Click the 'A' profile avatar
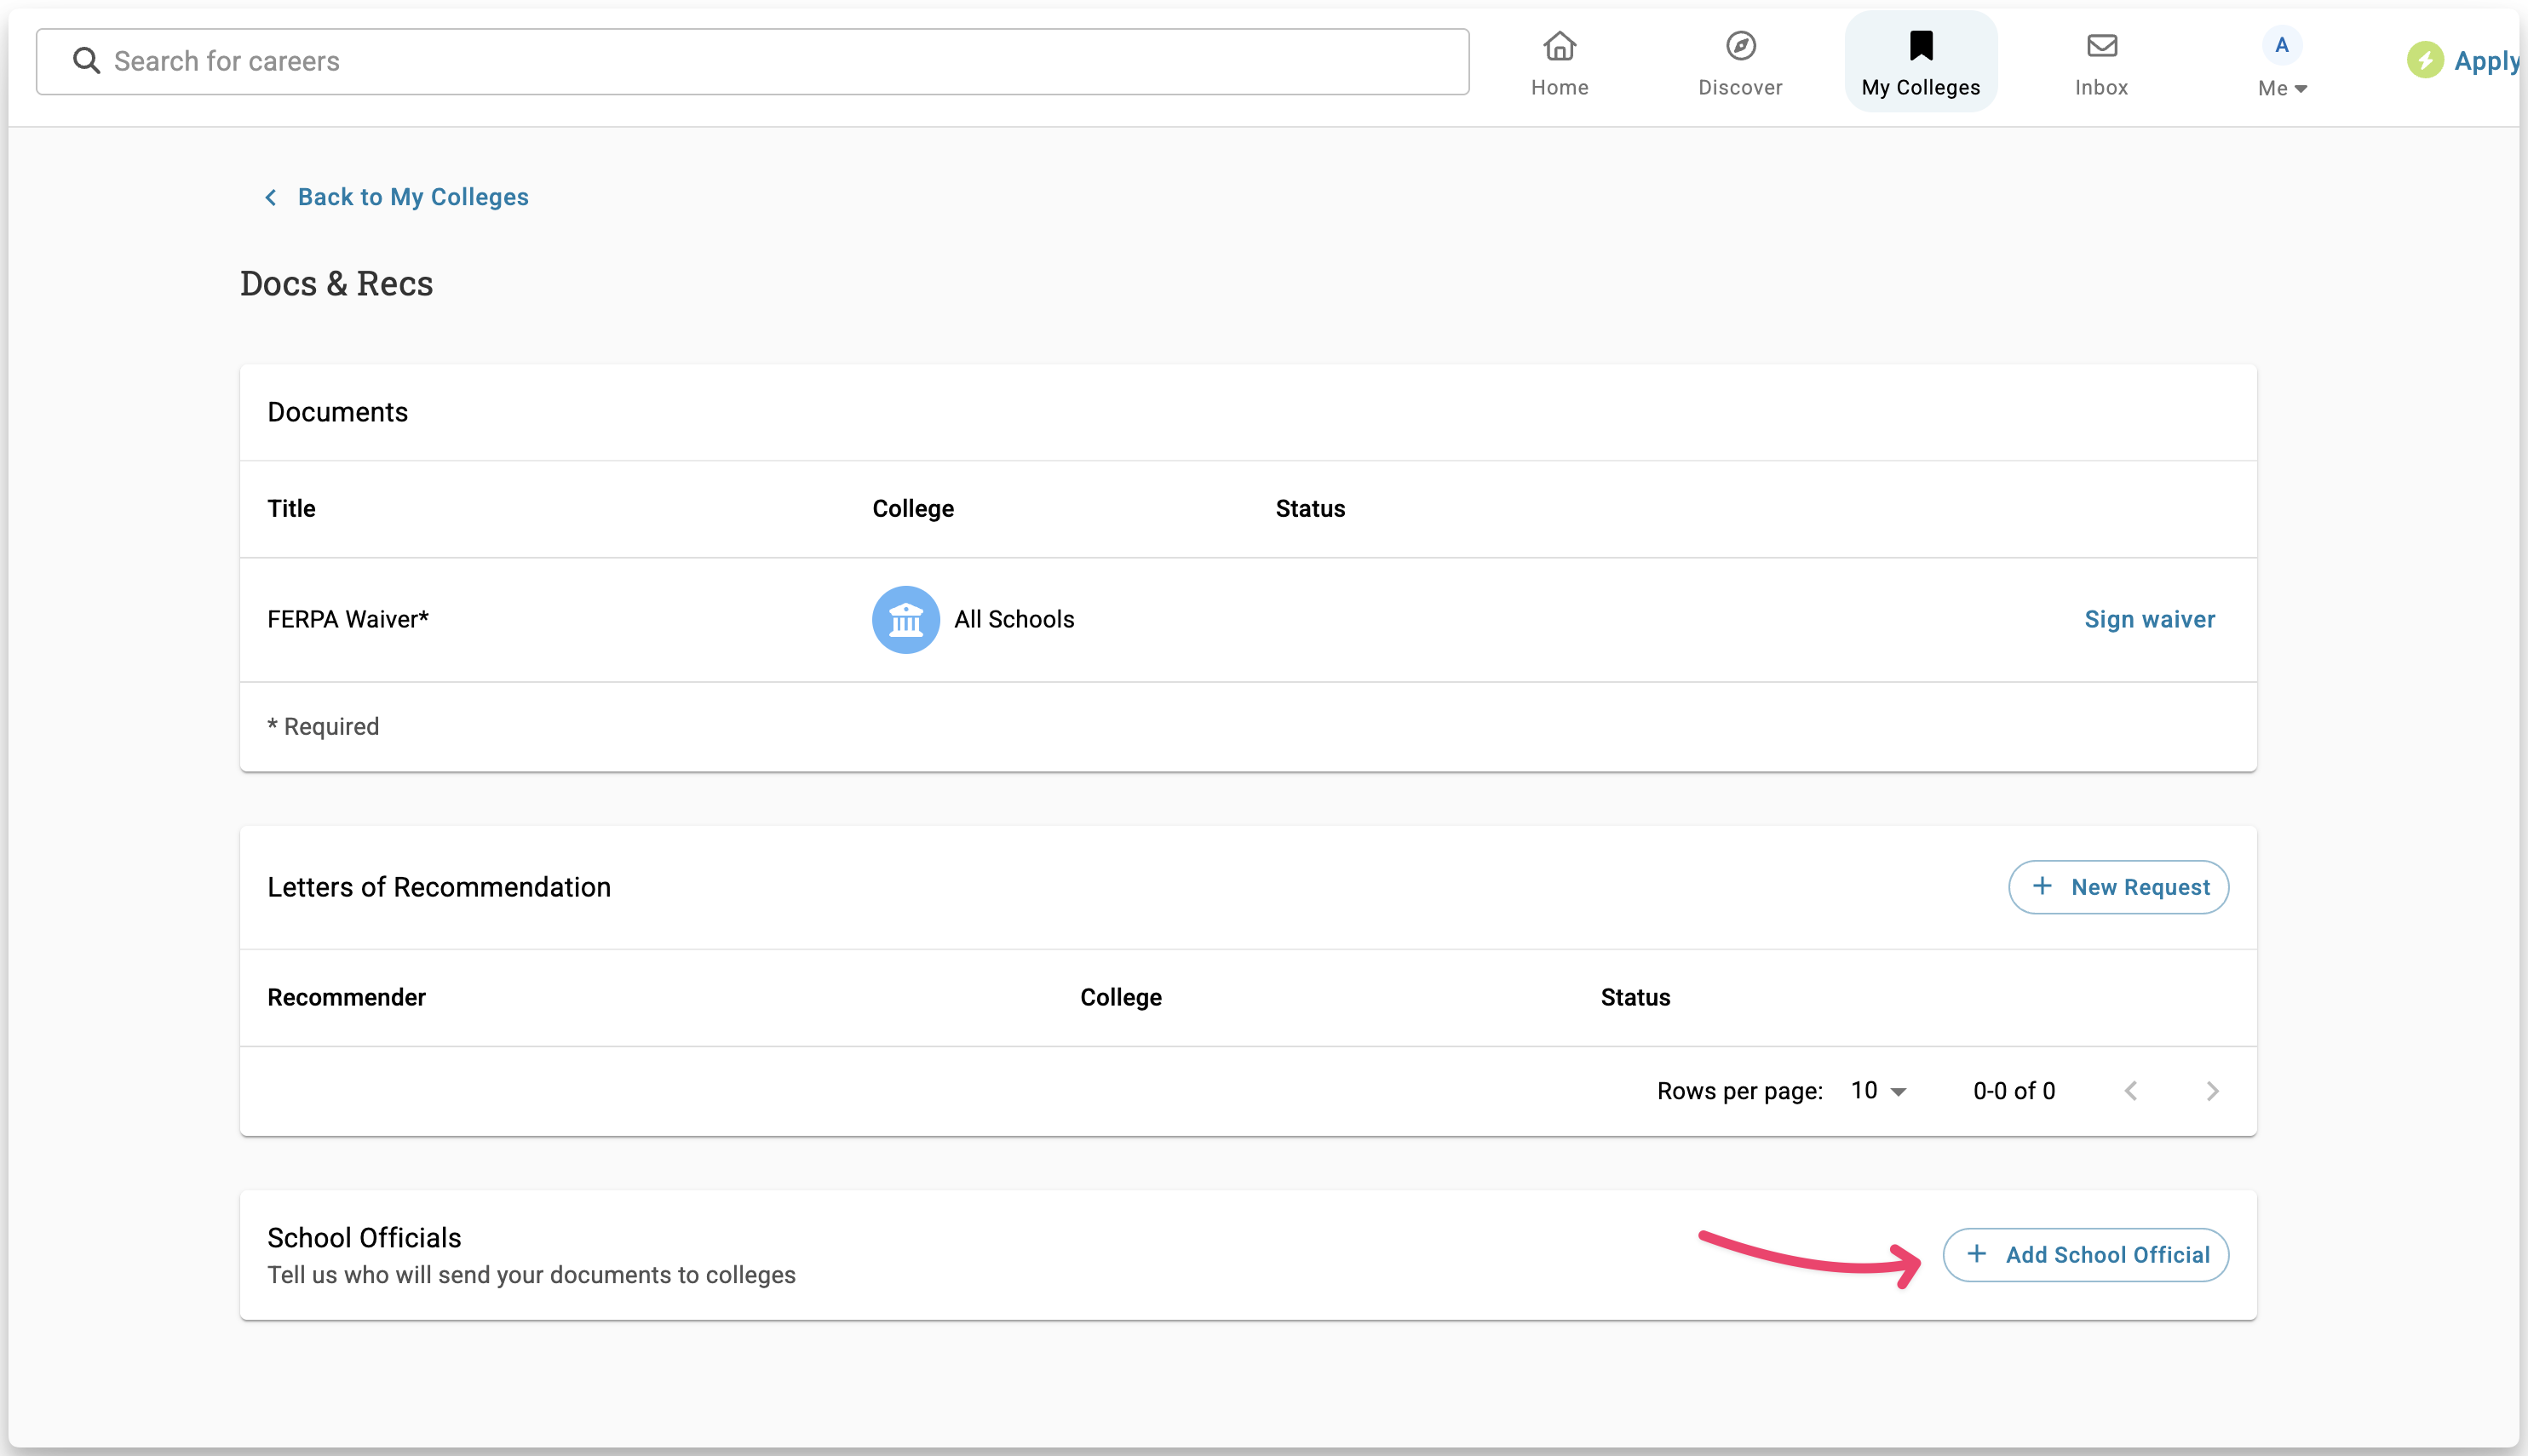Image resolution: width=2528 pixels, height=1456 pixels. tap(2281, 45)
